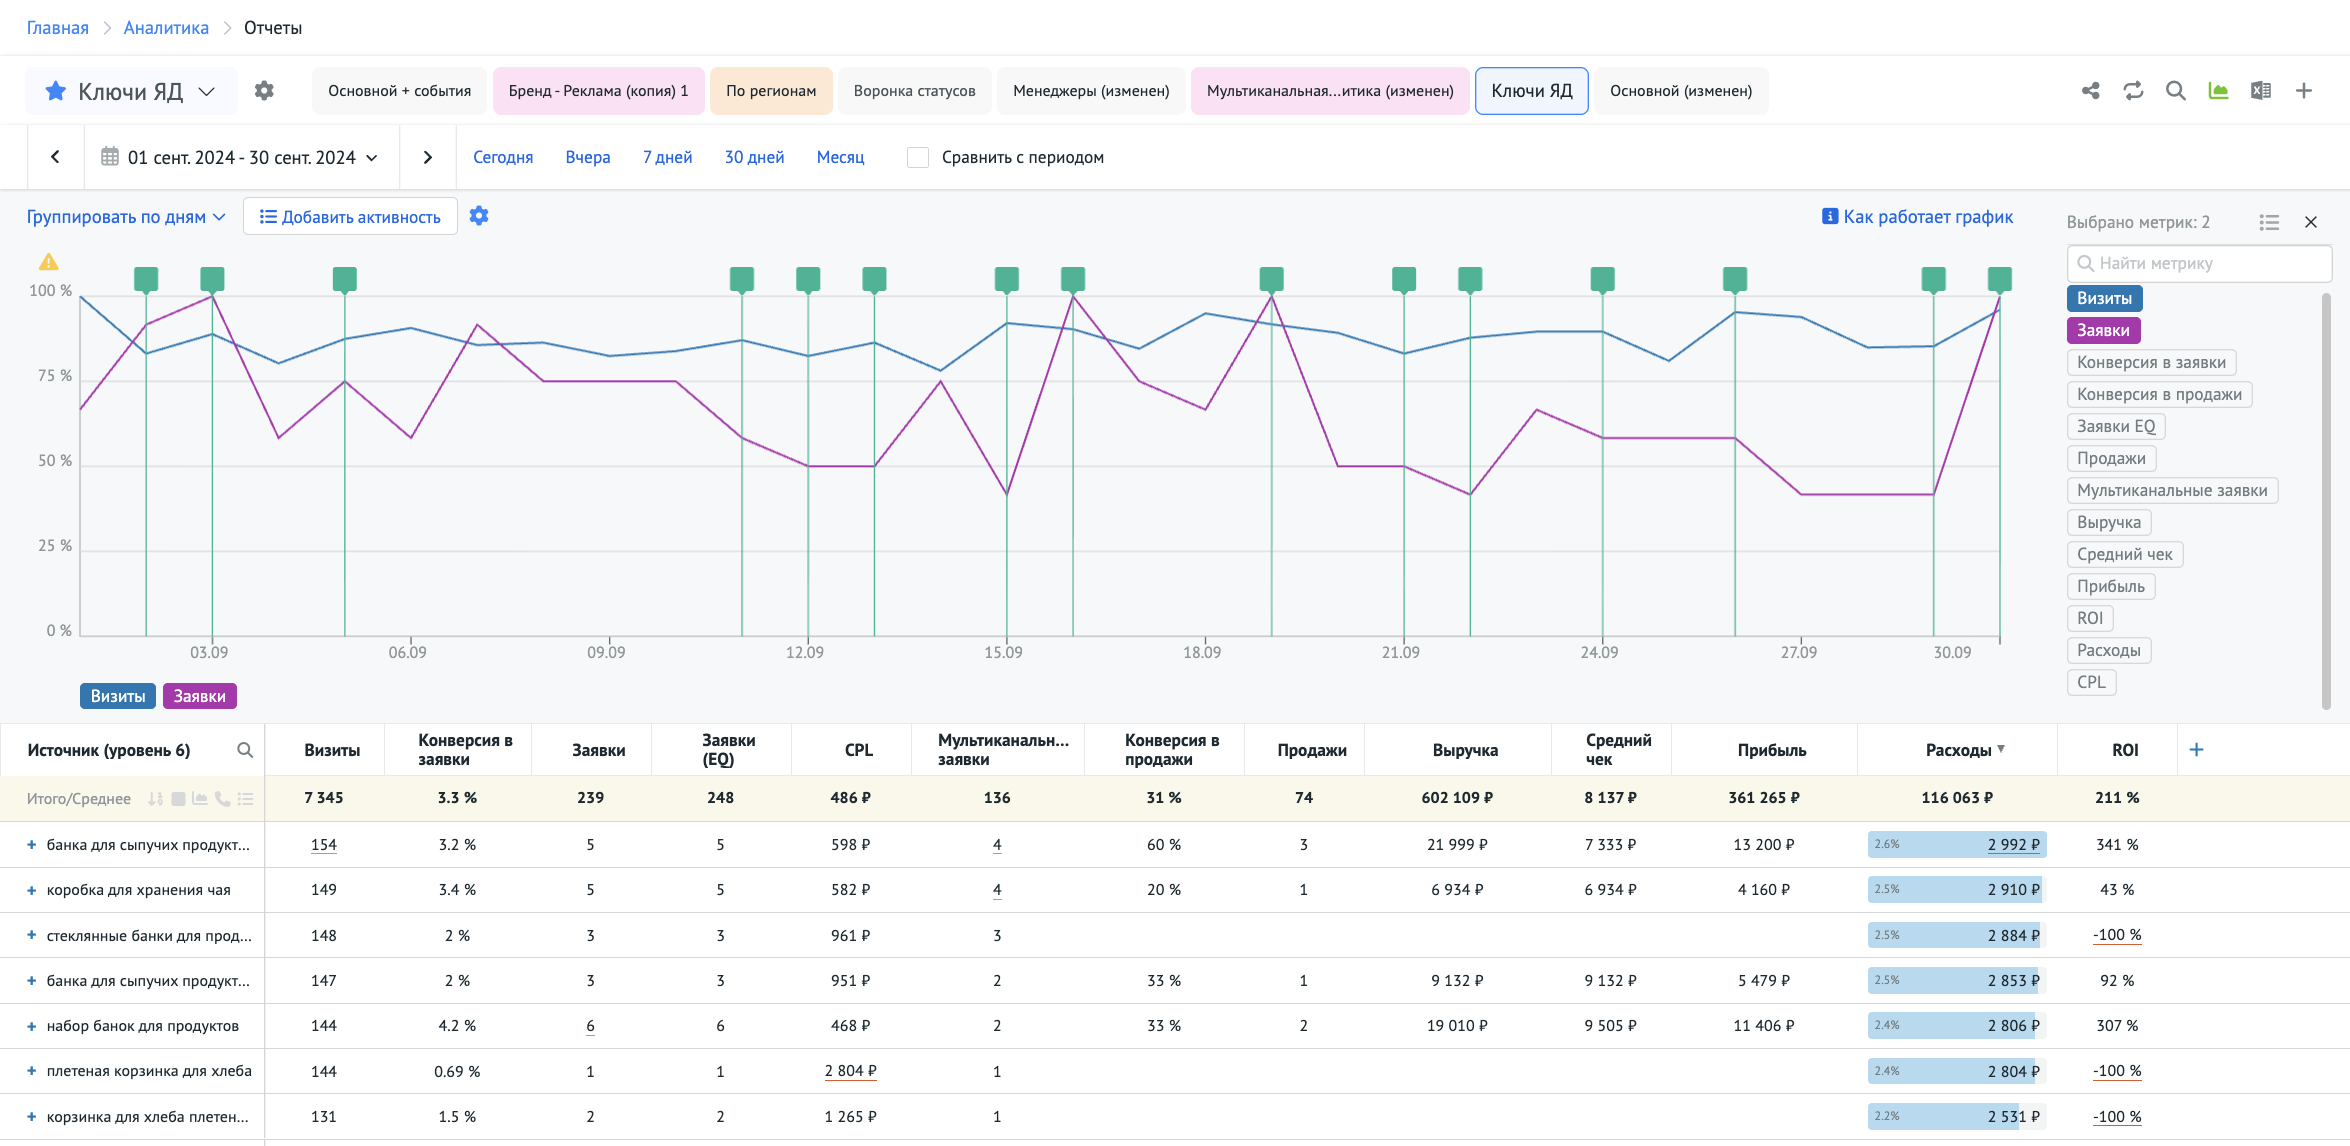Expand Группировать по дням dropdown
The height and width of the screenshot is (1146, 2350).
126,217
